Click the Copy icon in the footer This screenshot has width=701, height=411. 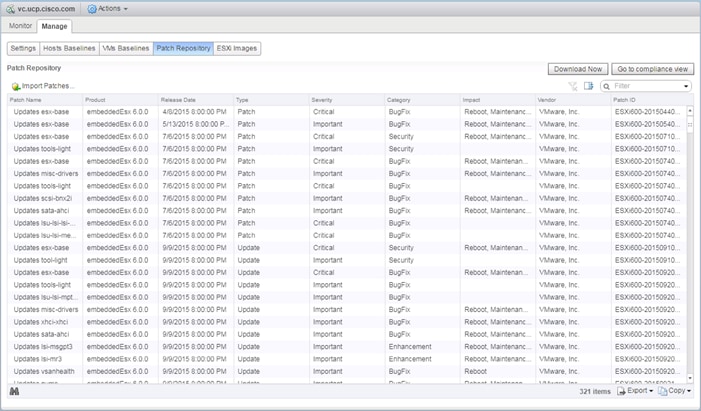coord(663,391)
